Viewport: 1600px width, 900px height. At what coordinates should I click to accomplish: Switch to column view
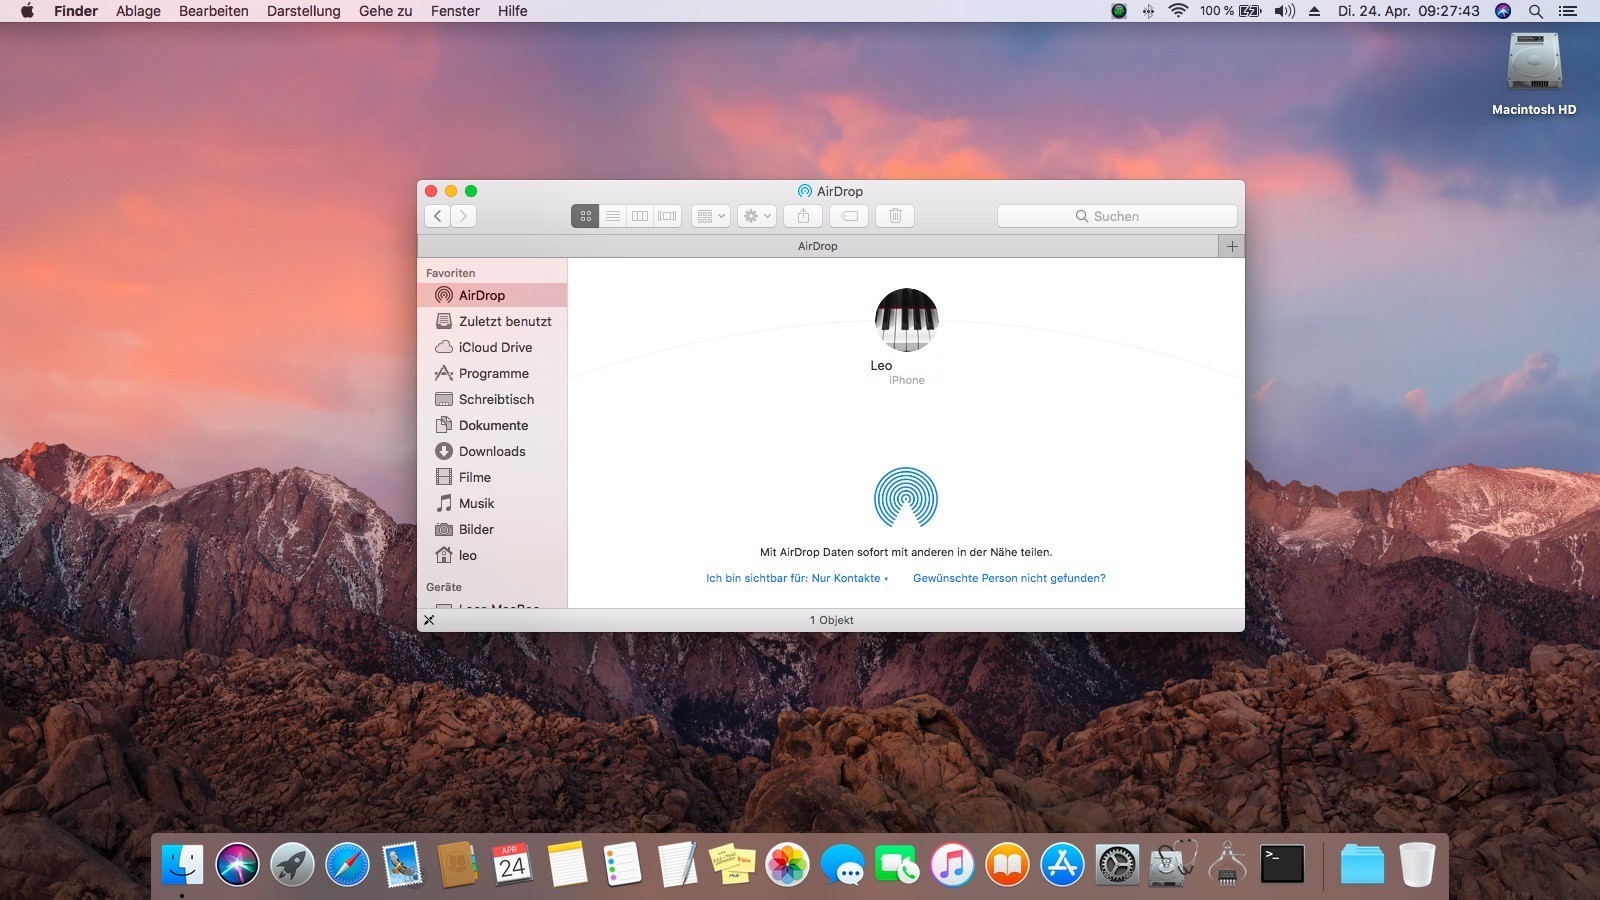640,216
